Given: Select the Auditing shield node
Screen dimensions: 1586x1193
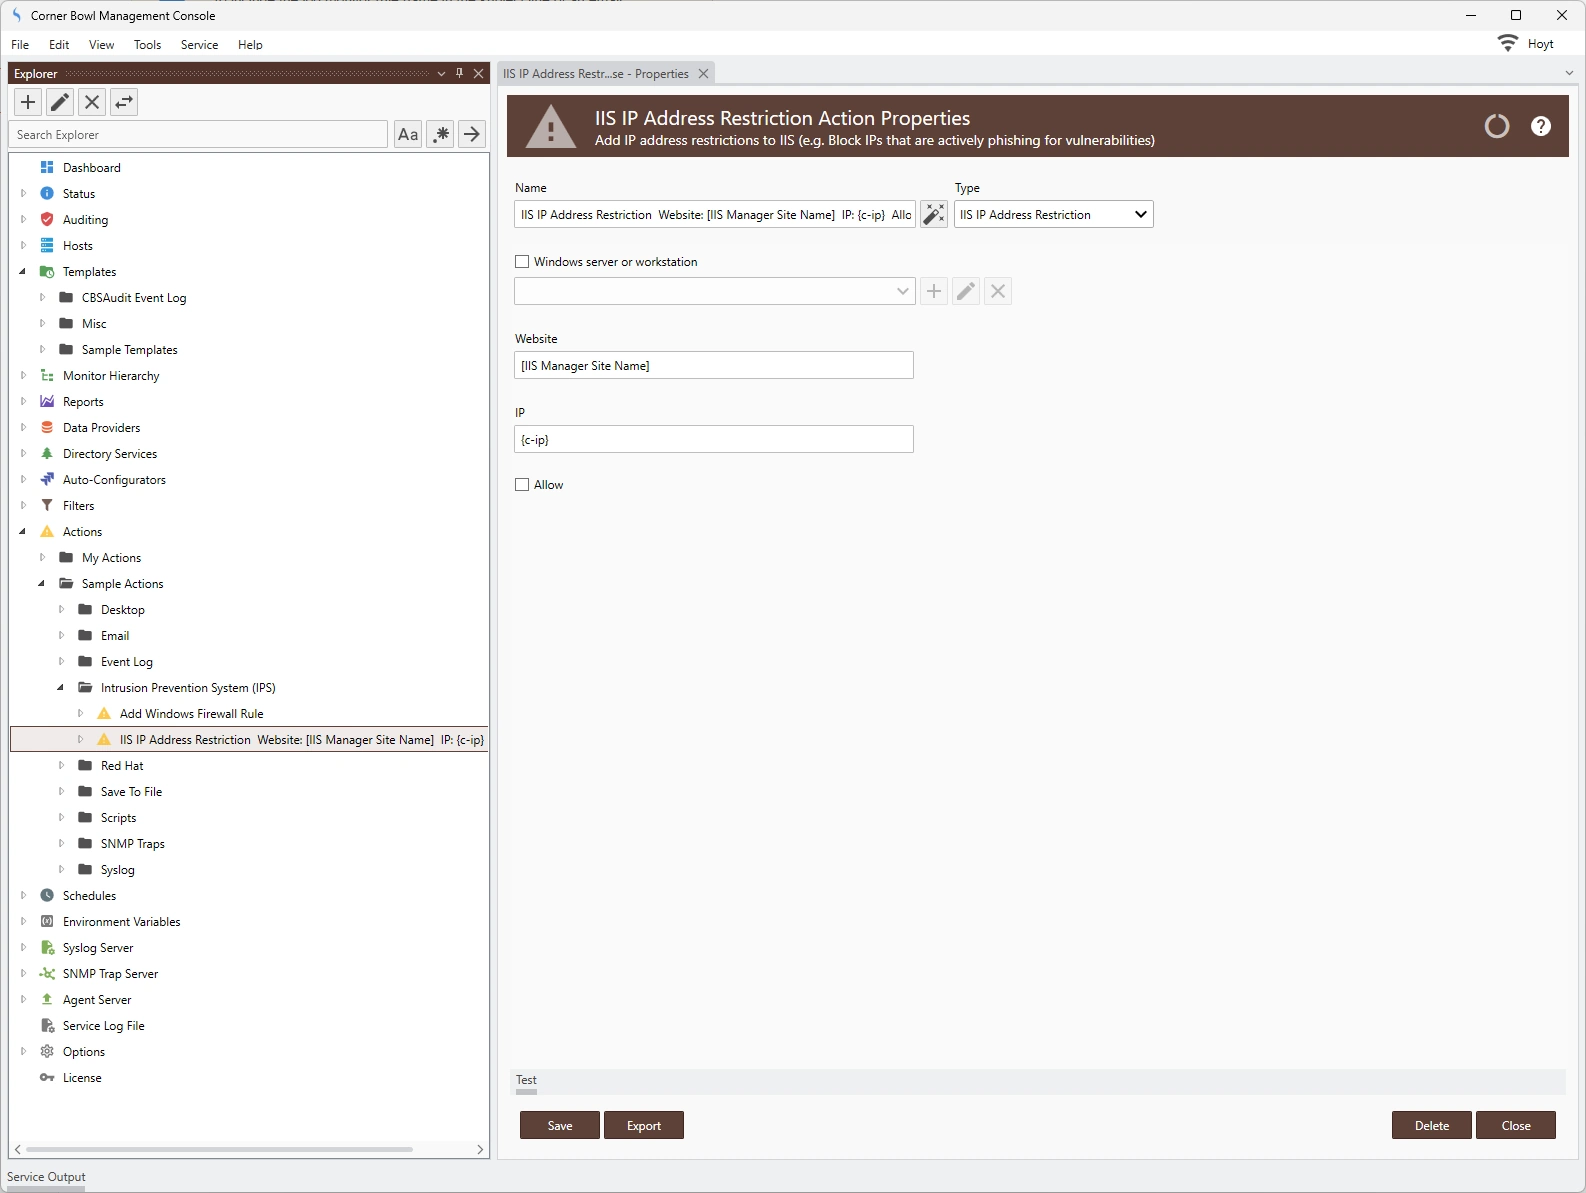Looking at the screenshot, I should (x=85, y=220).
